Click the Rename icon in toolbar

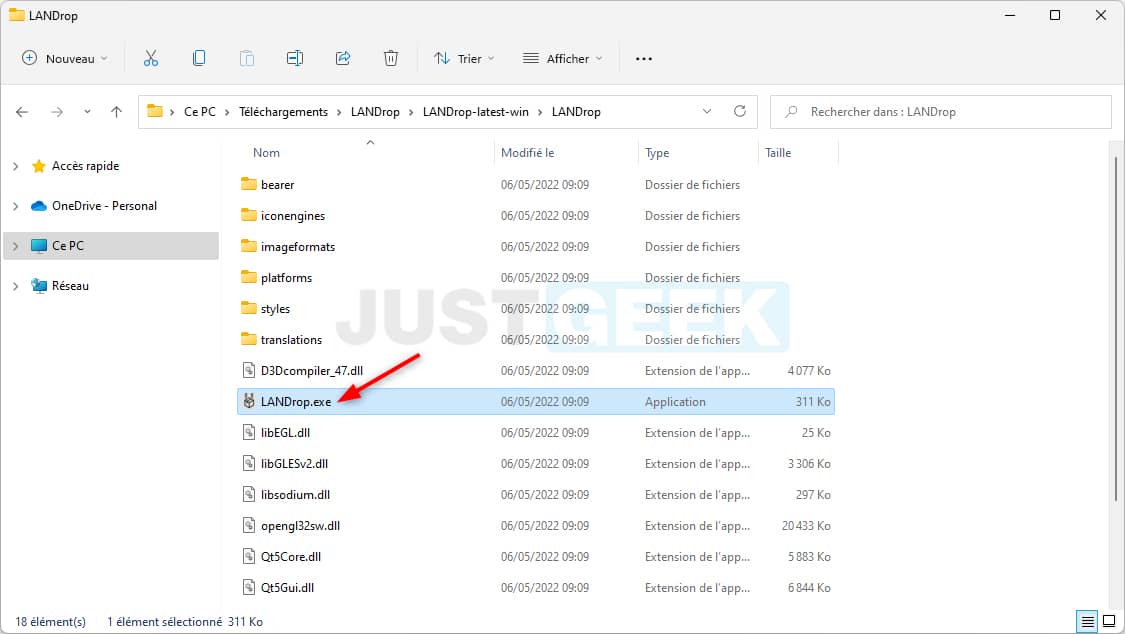click(x=295, y=59)
